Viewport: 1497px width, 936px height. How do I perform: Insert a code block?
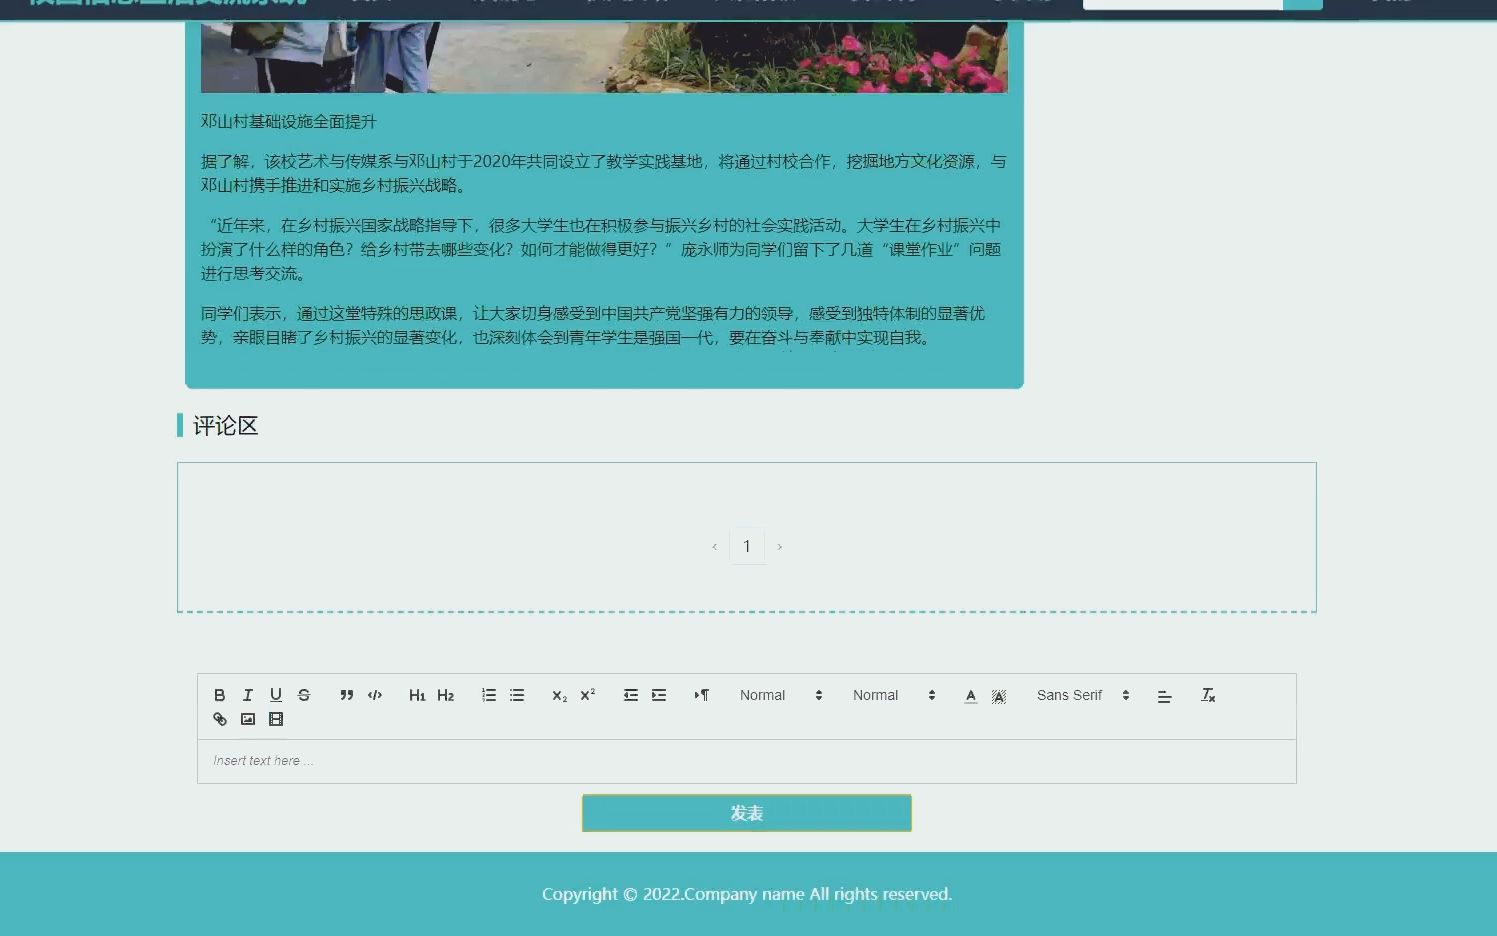click(374, 695)
